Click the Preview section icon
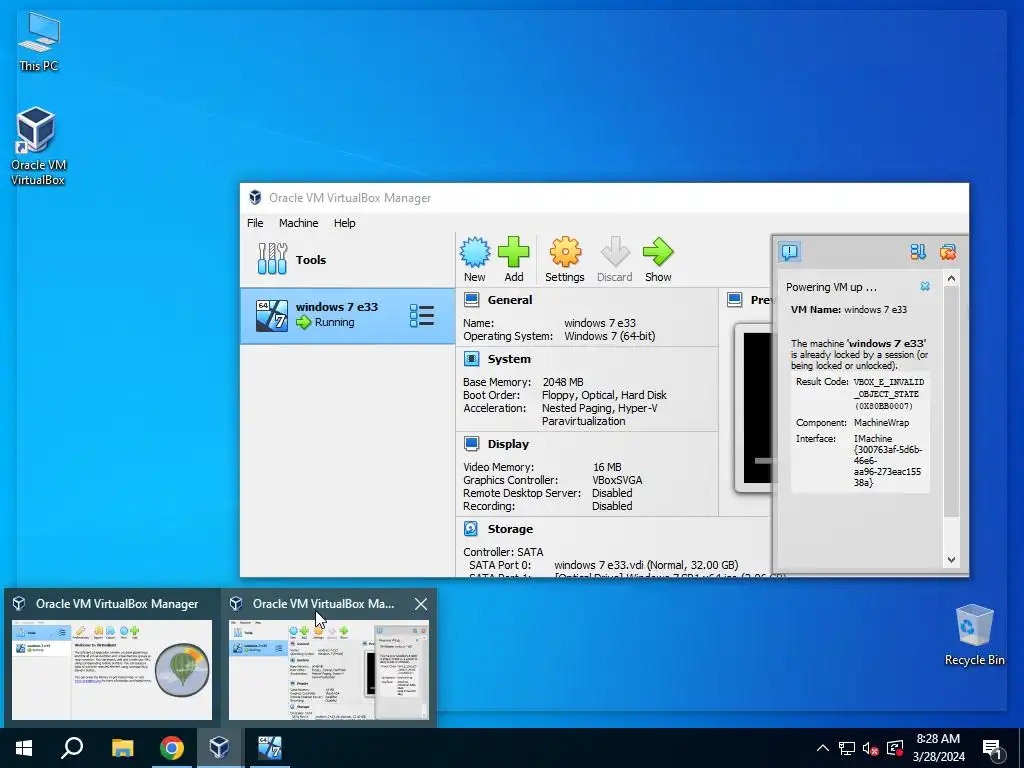Screen dimensions: 1024x768 (735, 300)
